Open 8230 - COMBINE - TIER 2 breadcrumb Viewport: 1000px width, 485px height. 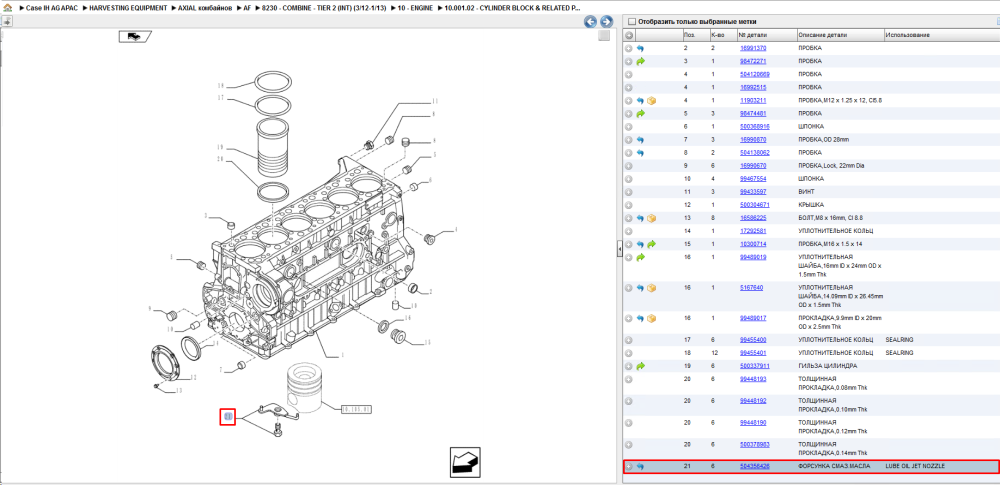coord(322,9)
